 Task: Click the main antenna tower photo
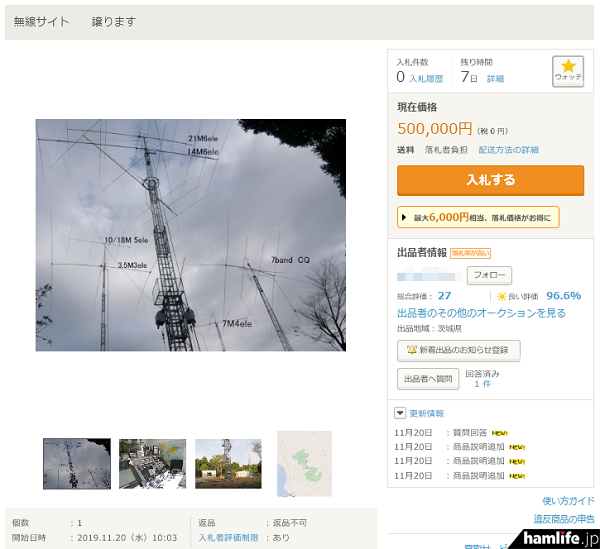(x=190, y=235)
